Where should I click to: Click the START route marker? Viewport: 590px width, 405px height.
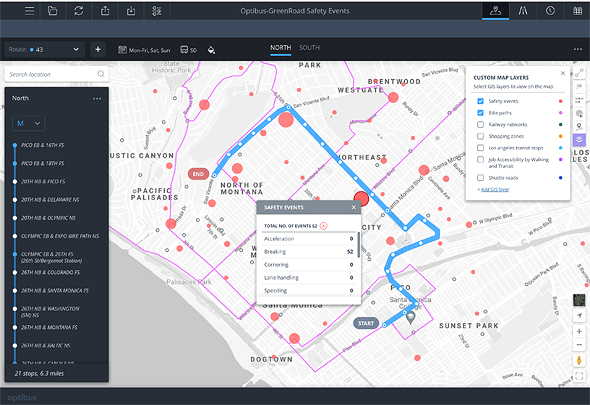(366, 323)
